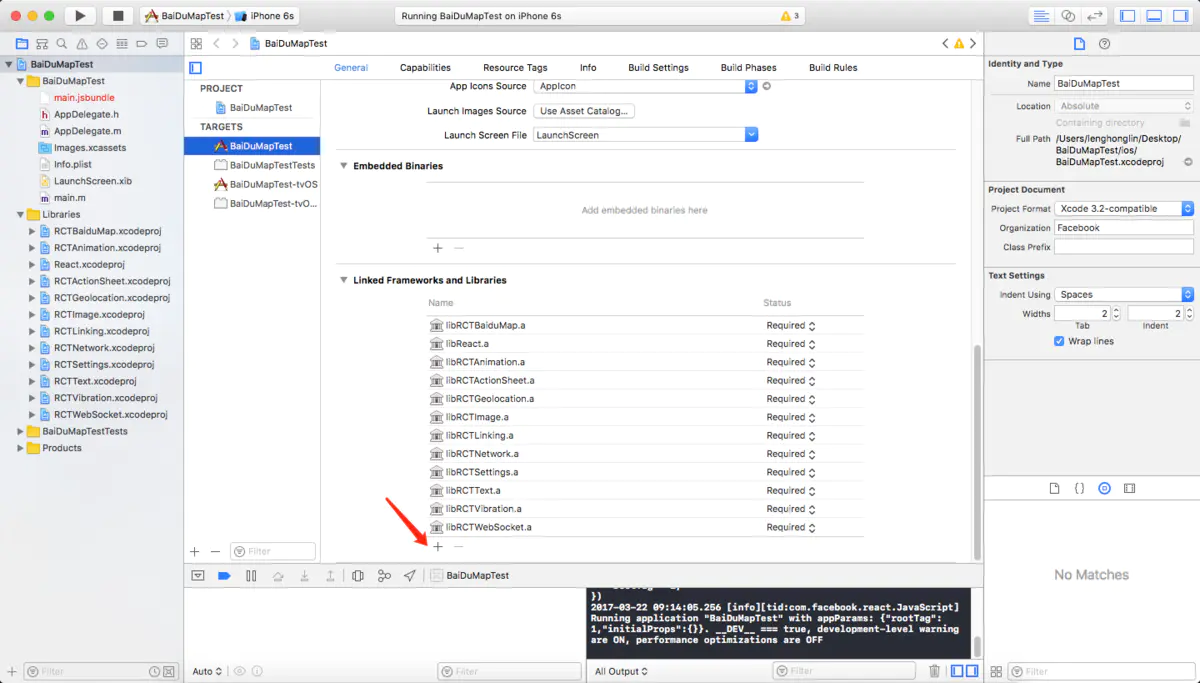Viewport: 1200px width, 683px height.
Task: Click the Run (play) button
Action: [x=80, y=16]
